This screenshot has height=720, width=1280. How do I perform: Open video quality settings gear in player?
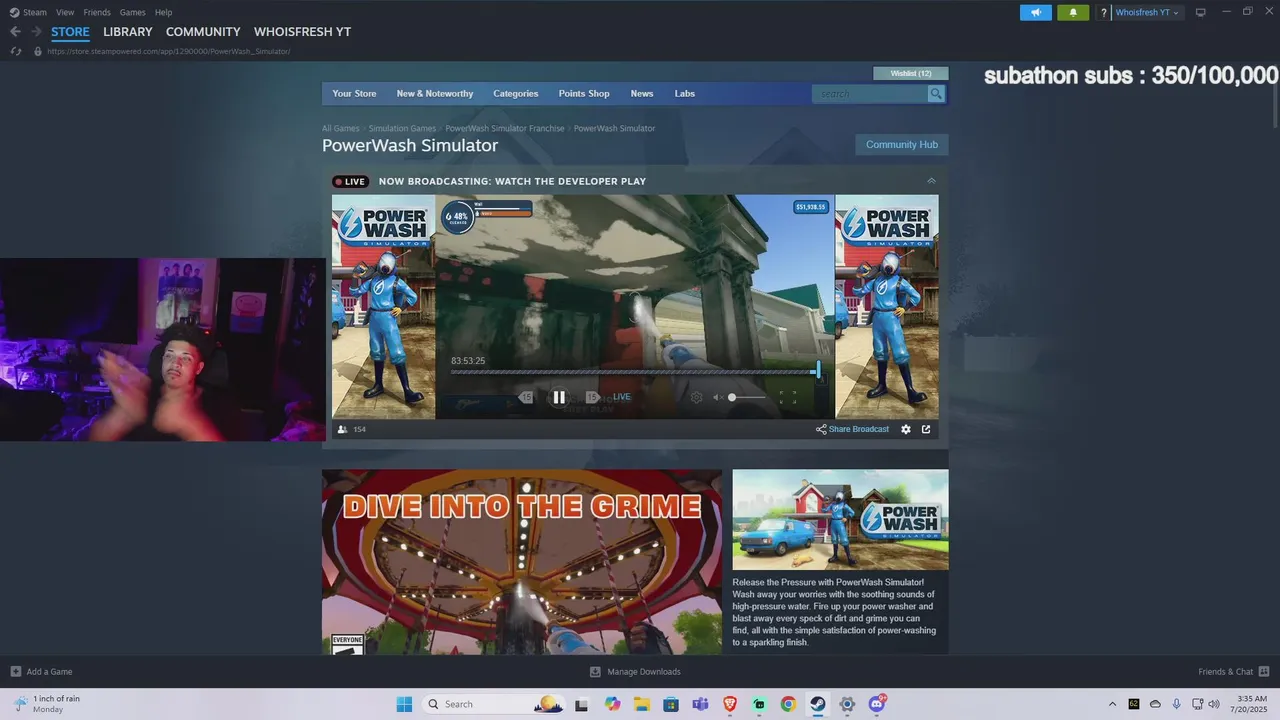697,397
